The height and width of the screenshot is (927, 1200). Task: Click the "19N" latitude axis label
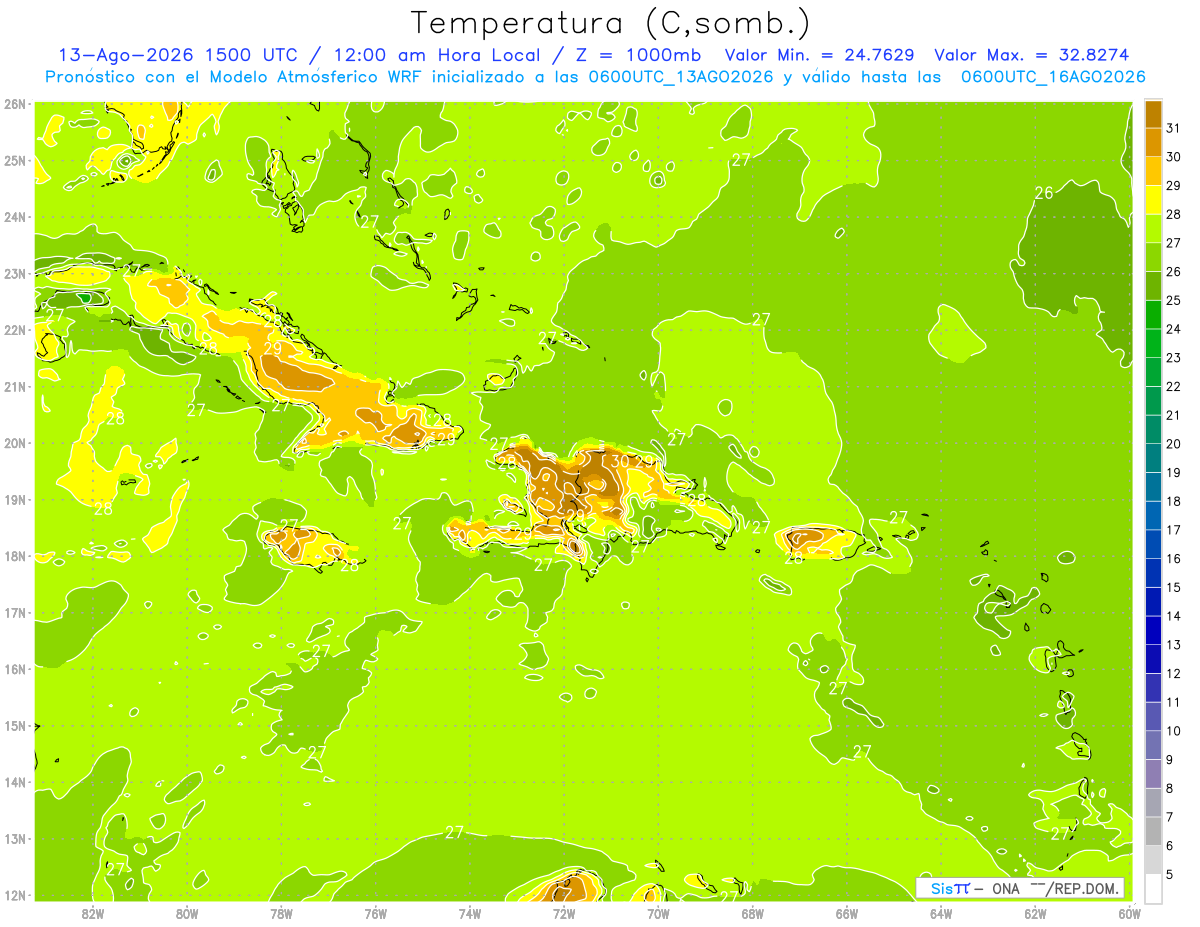pyautogui.click(x=15, y=500)
